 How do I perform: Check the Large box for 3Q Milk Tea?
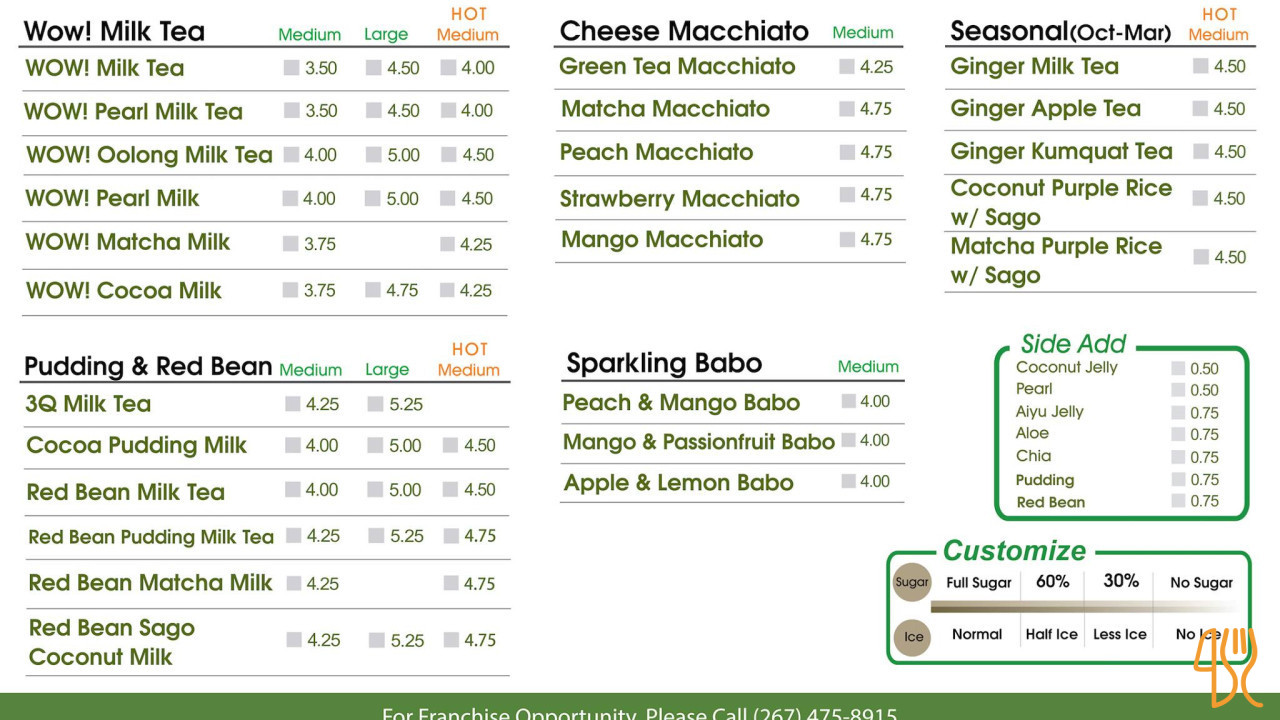pyautogui.click(x=376, y=404)
